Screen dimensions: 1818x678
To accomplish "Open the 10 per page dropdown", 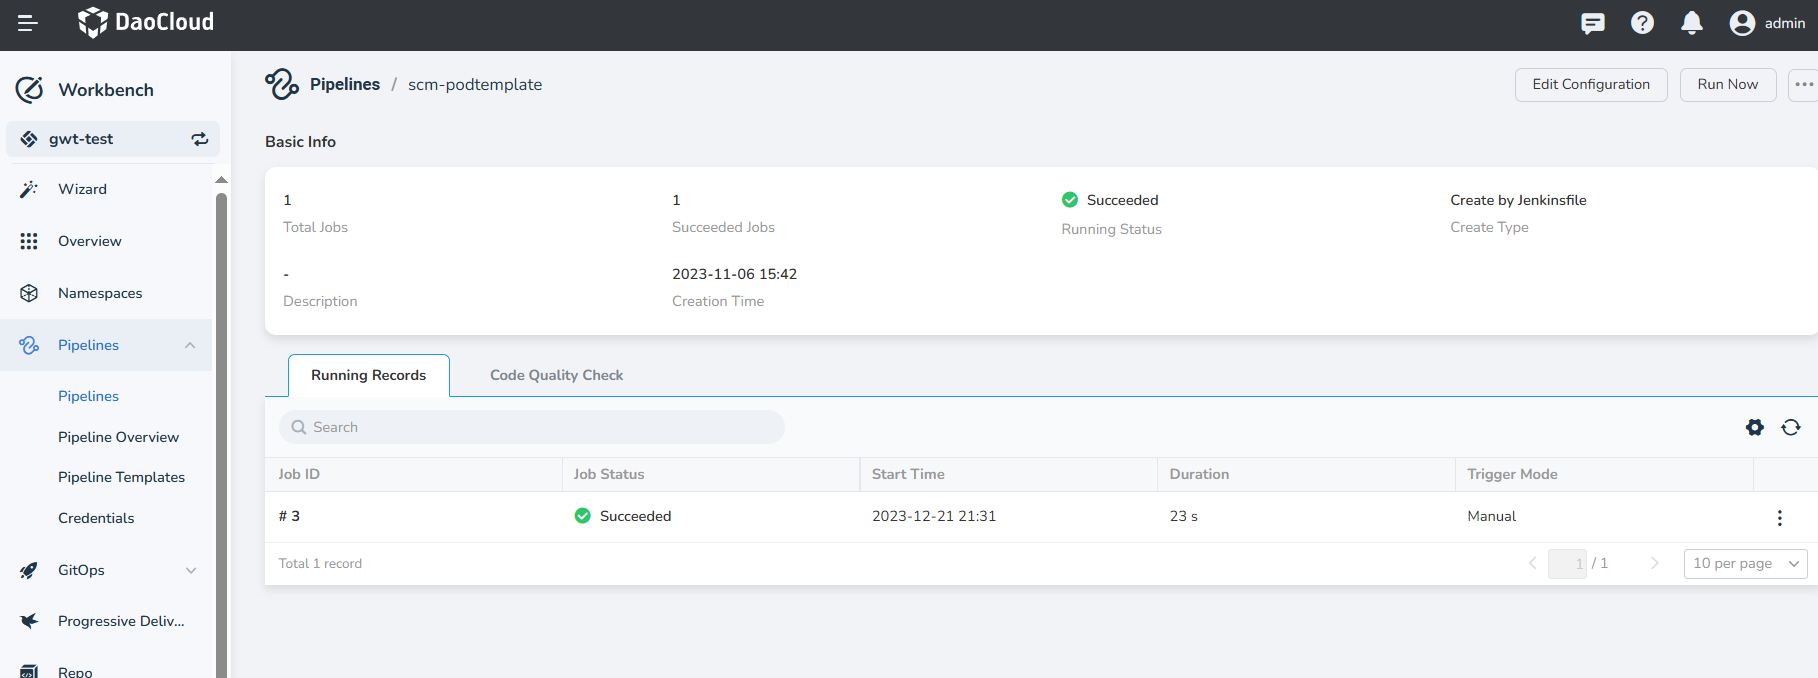I will [x=1745, y=564].
